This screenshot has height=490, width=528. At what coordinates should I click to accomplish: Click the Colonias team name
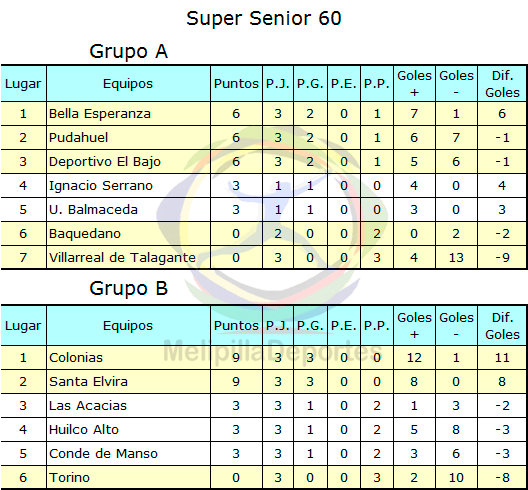[76, 357]
